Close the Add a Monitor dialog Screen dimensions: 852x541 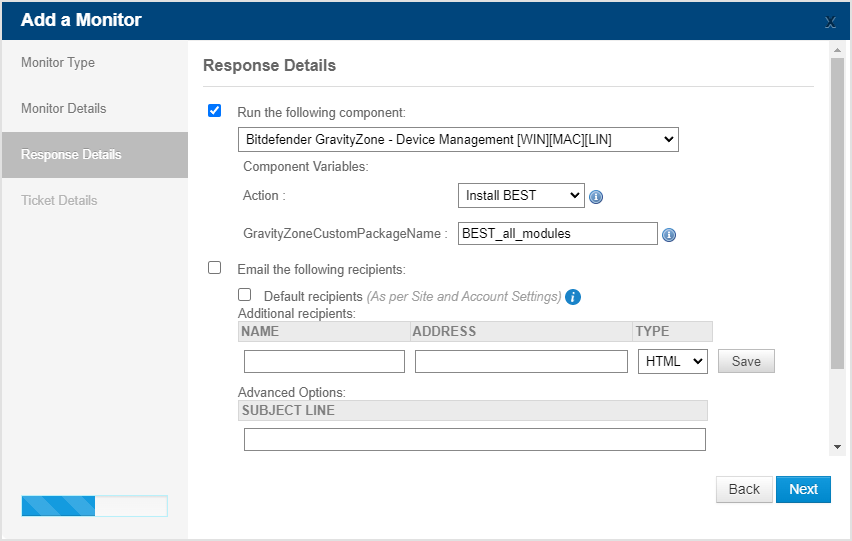830,22
